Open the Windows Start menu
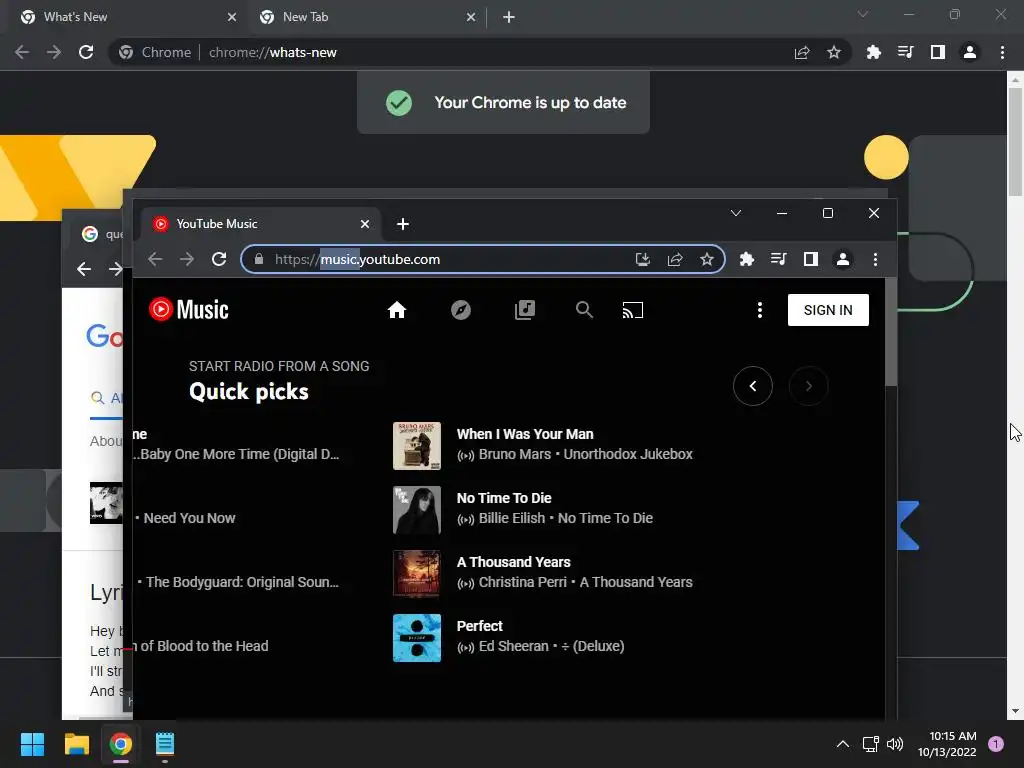Viewport: 1024px width, 768px height. (x=32, y=744)
